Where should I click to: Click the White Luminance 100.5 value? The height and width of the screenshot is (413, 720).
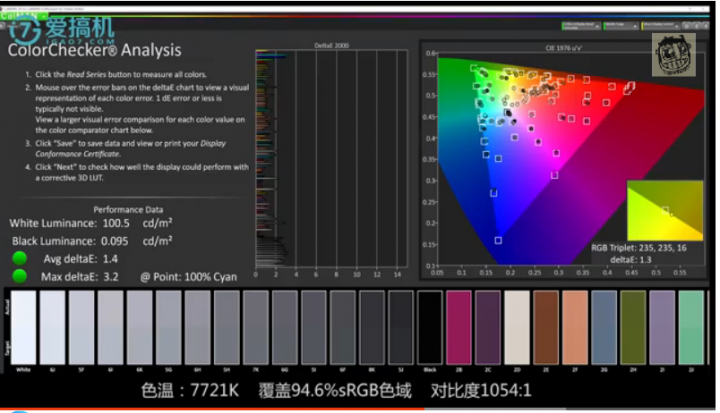(116, 223)
